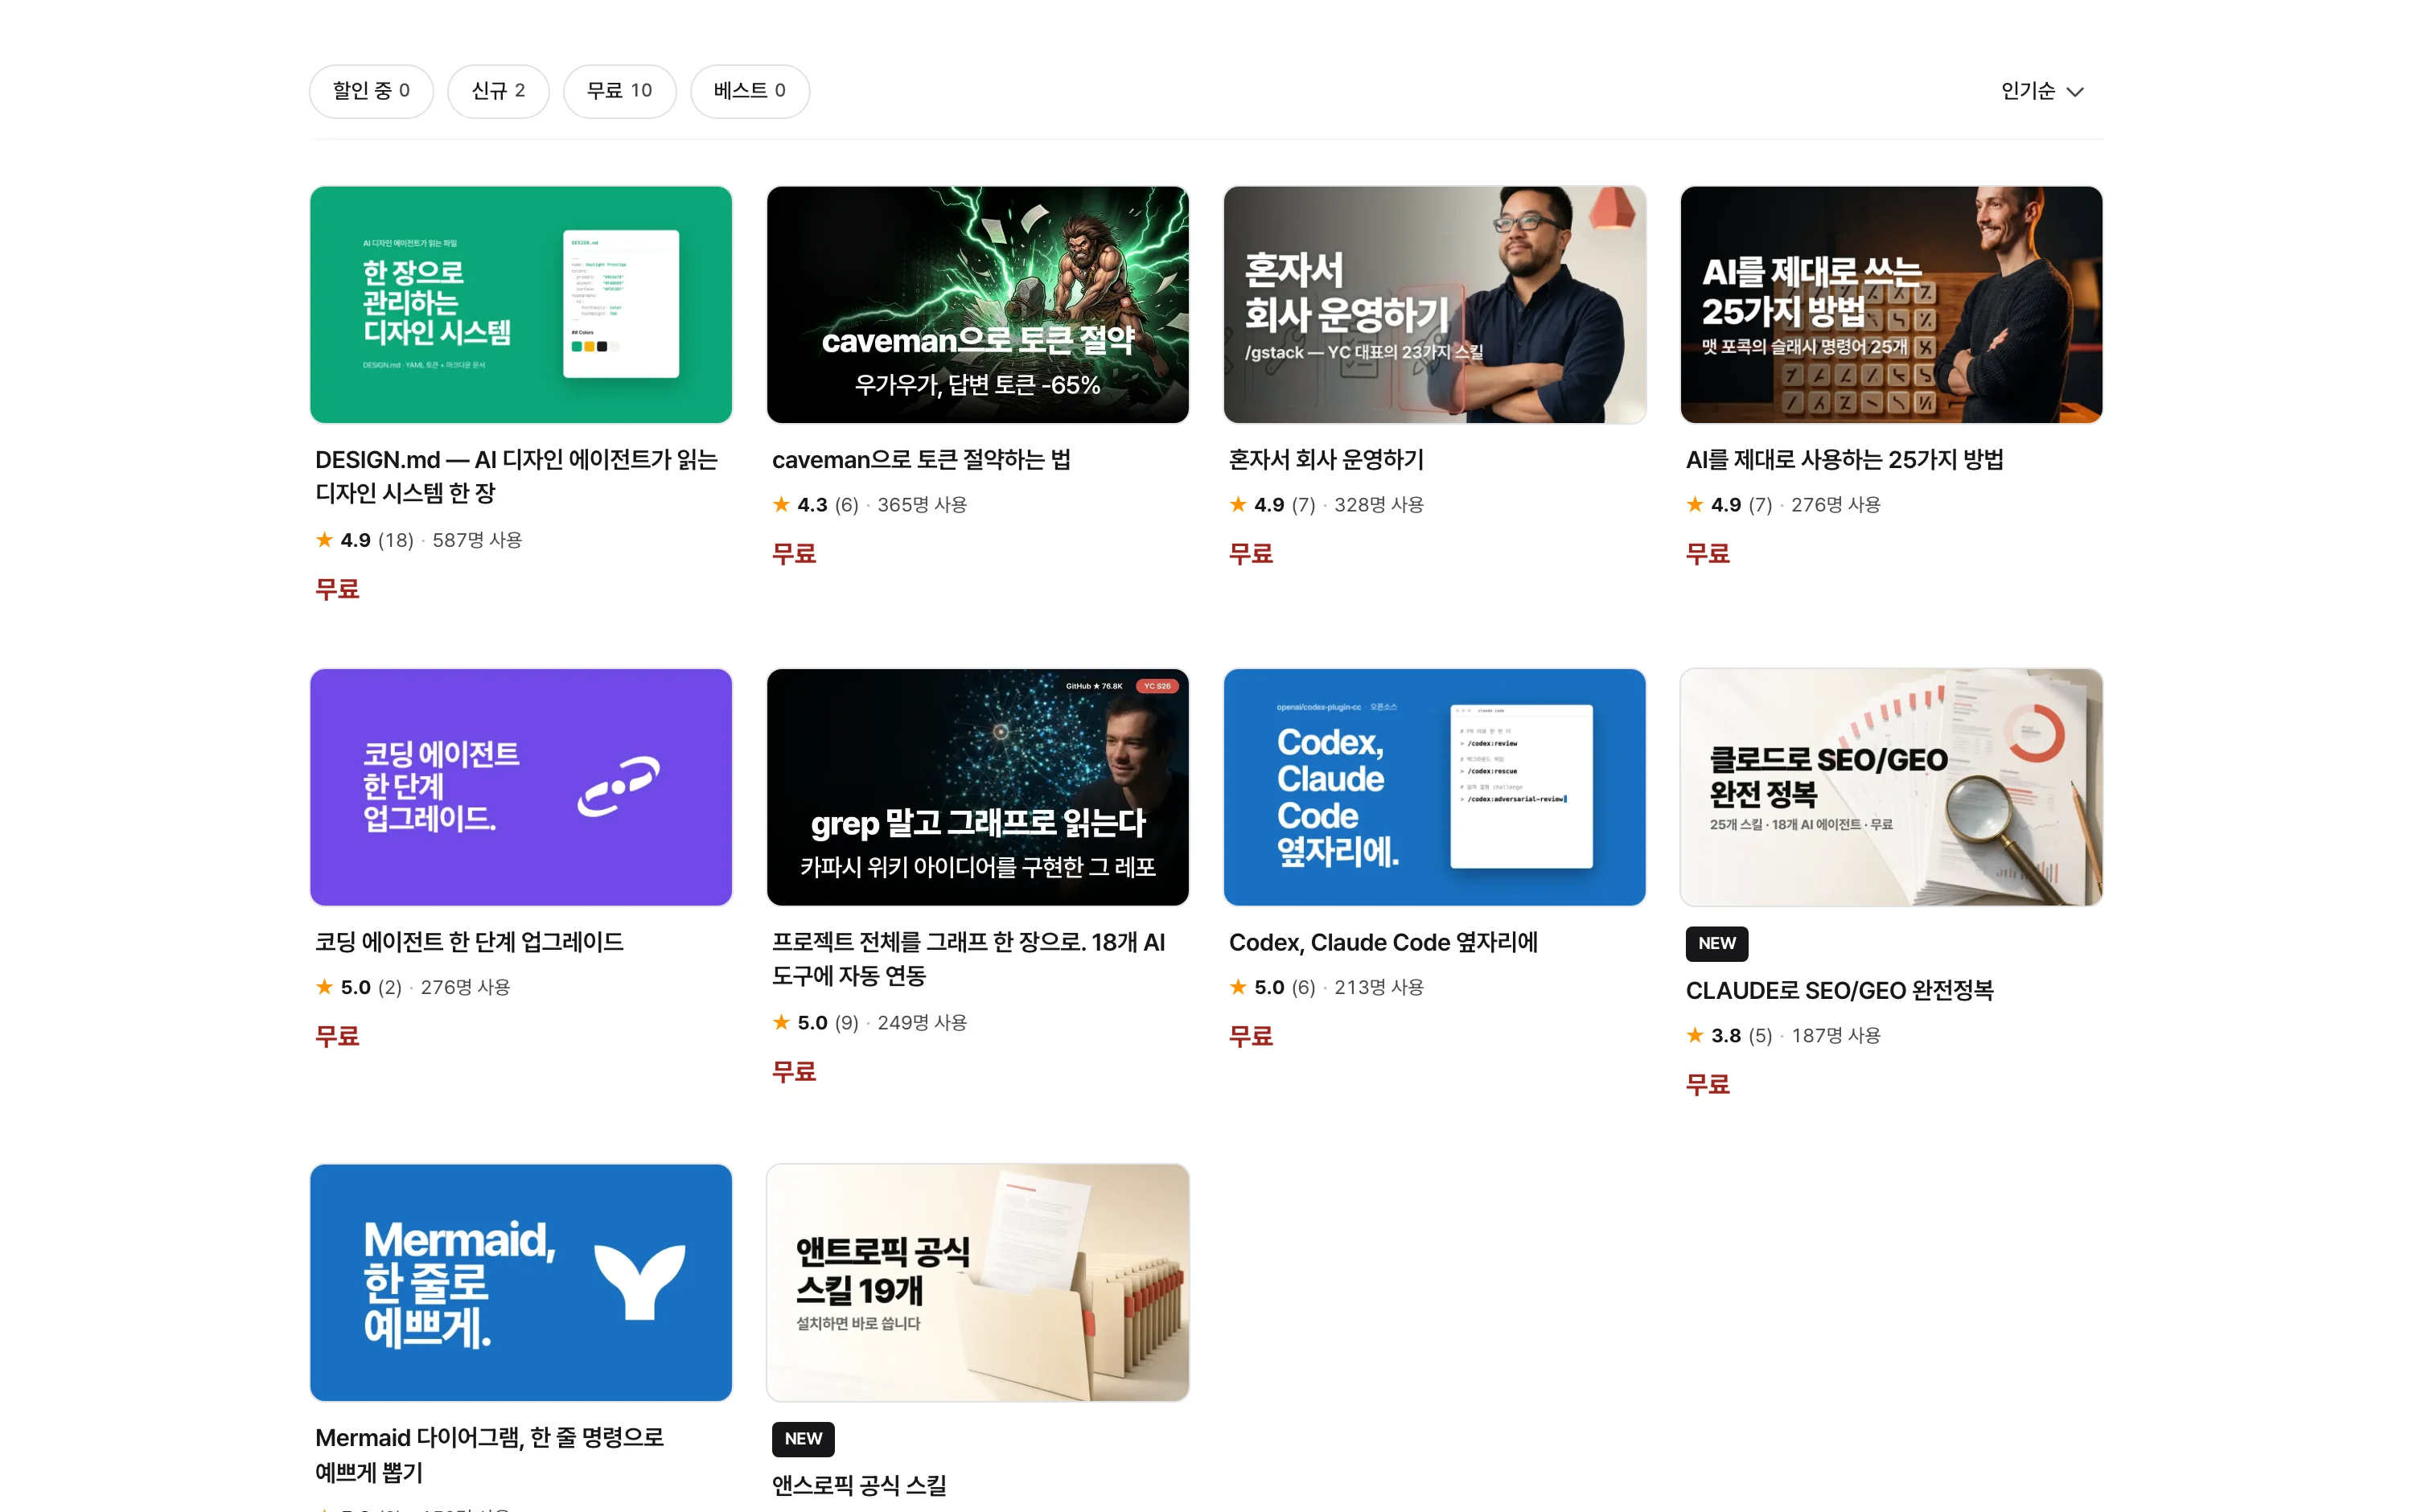Click the star icon on 혼자서 회사 운영하기 card
The width and height of the screenshot is (2413, 1512).
[1238, 504]
